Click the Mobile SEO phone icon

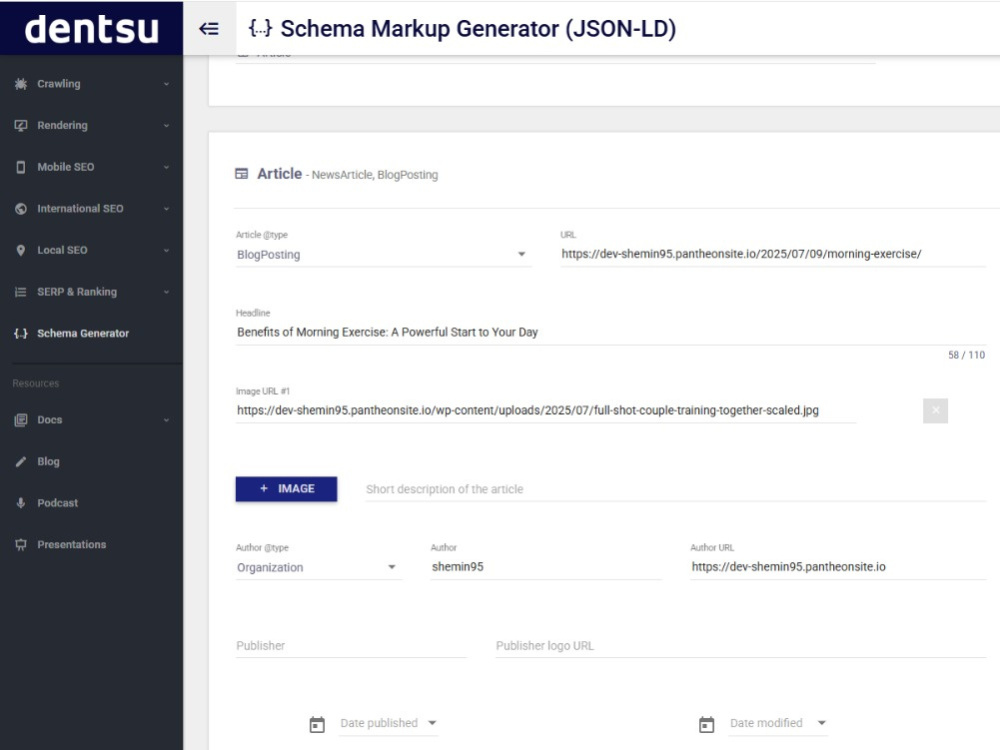pos(21,167)
